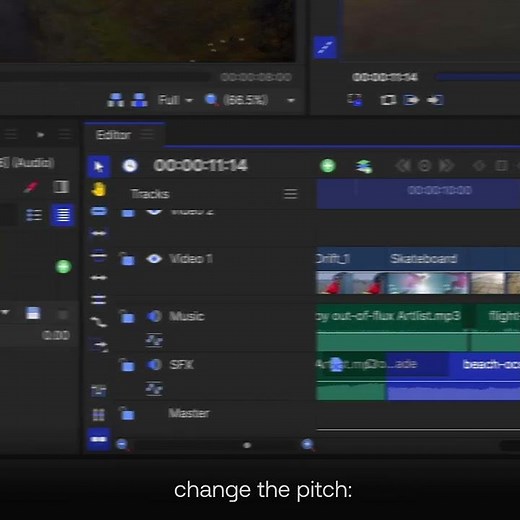The height and width of the screenshot is (520, 520).
Task: Click the circle button between marker arrows
Action: tap(425, 166)
